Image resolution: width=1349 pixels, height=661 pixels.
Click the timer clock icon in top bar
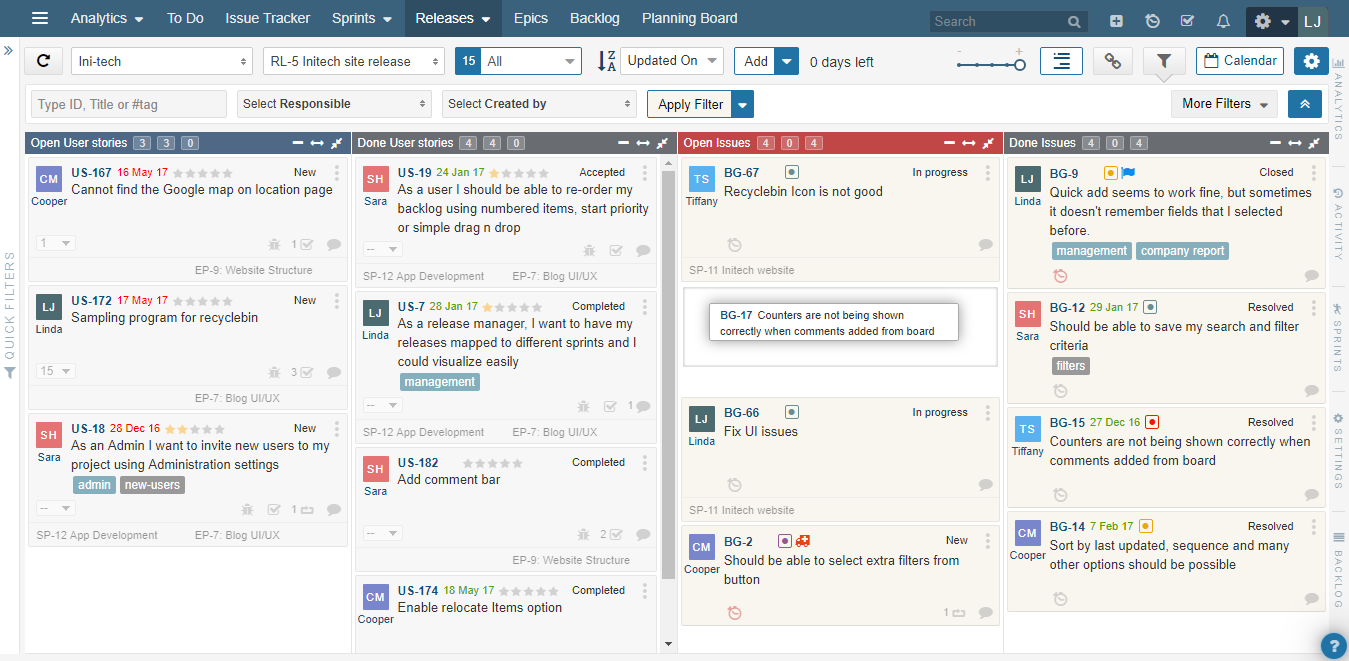tap(1152, 21)
